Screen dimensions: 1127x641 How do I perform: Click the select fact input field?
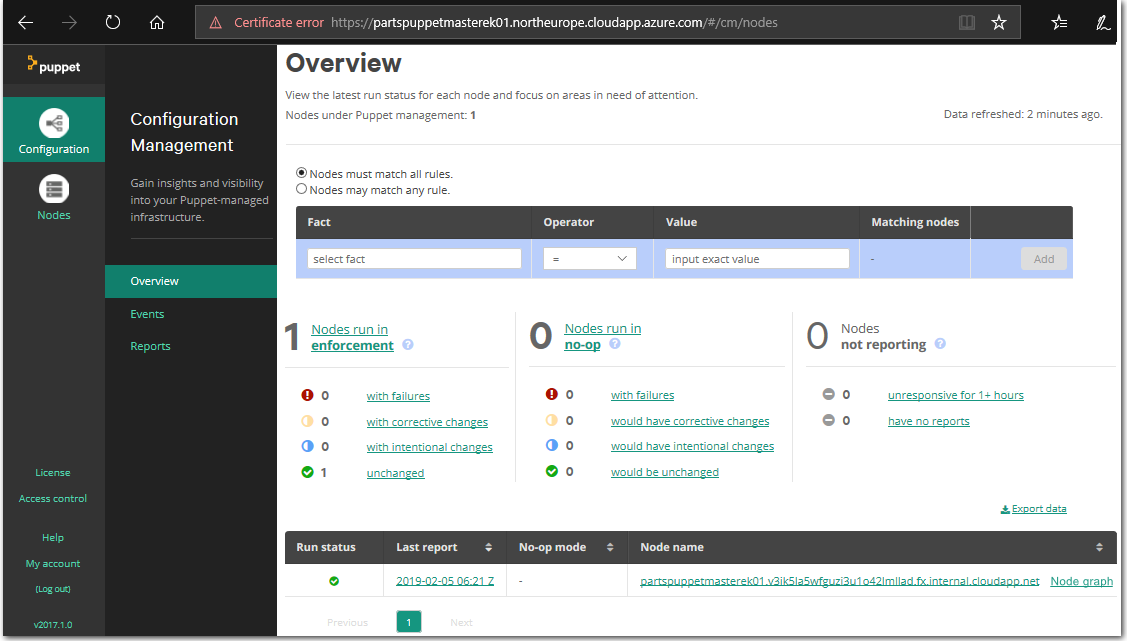[x=414, y=259]
